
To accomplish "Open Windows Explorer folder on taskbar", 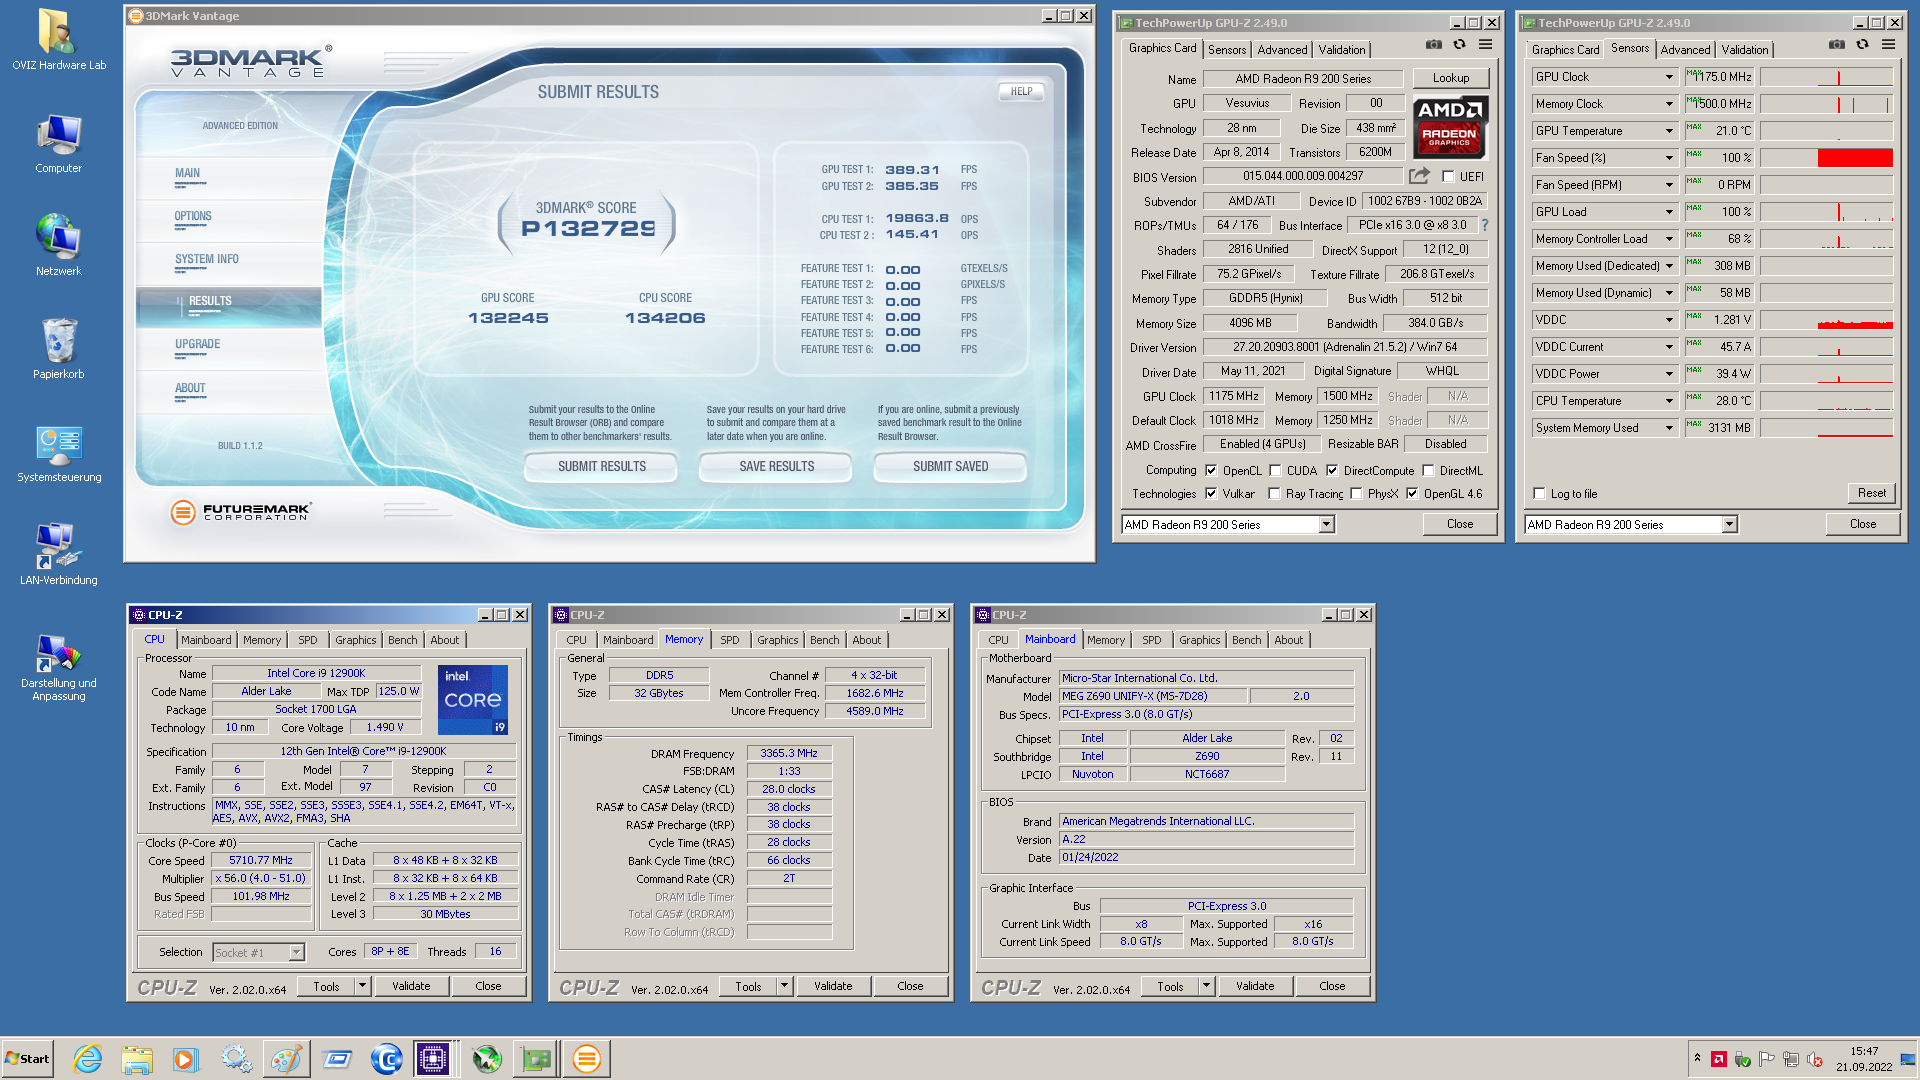I will coord(137,1059).
